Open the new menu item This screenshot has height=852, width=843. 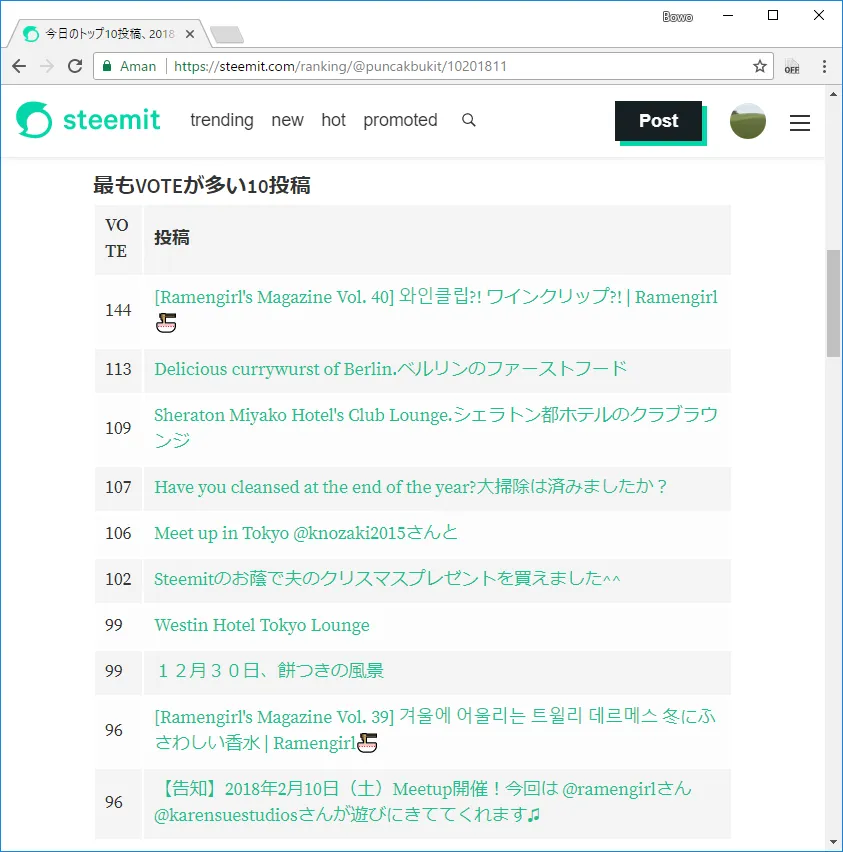coord(288,120)
